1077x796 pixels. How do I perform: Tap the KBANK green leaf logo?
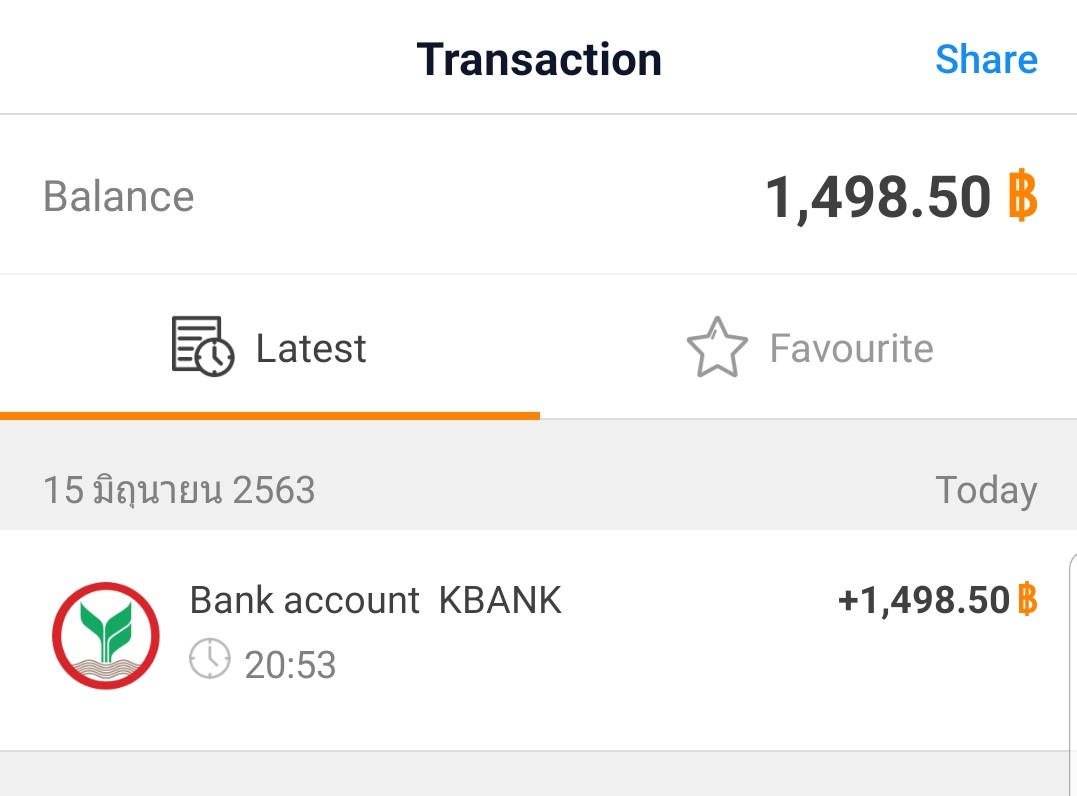(x=106, y=636)
